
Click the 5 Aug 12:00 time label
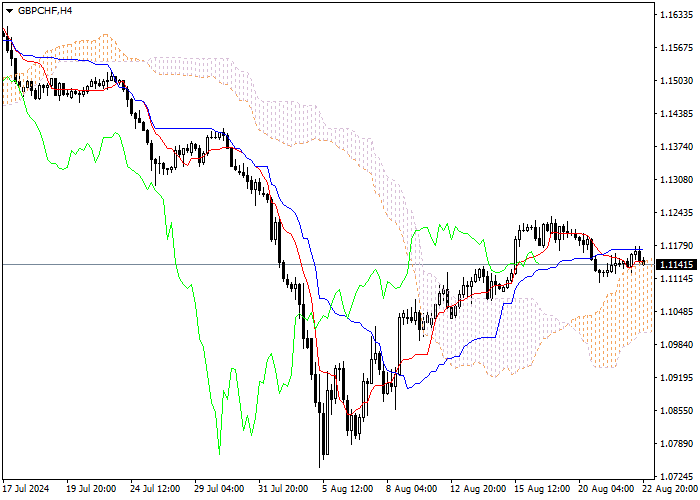tap(348, 489)
